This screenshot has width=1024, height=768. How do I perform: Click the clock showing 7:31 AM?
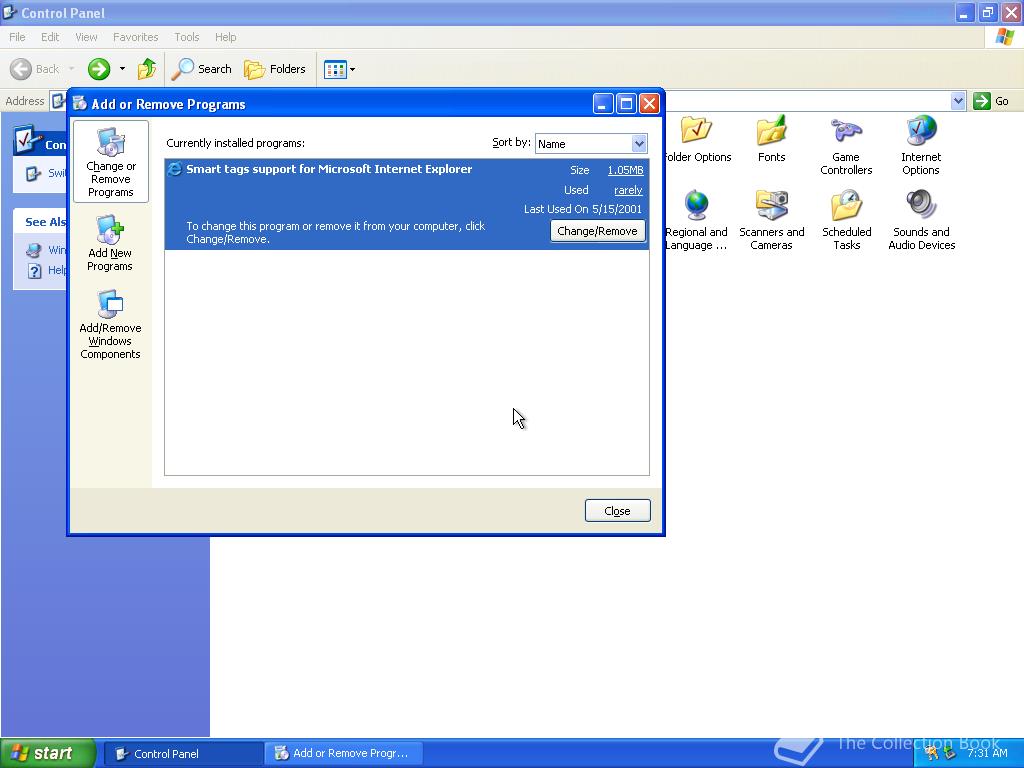point(987,754)
